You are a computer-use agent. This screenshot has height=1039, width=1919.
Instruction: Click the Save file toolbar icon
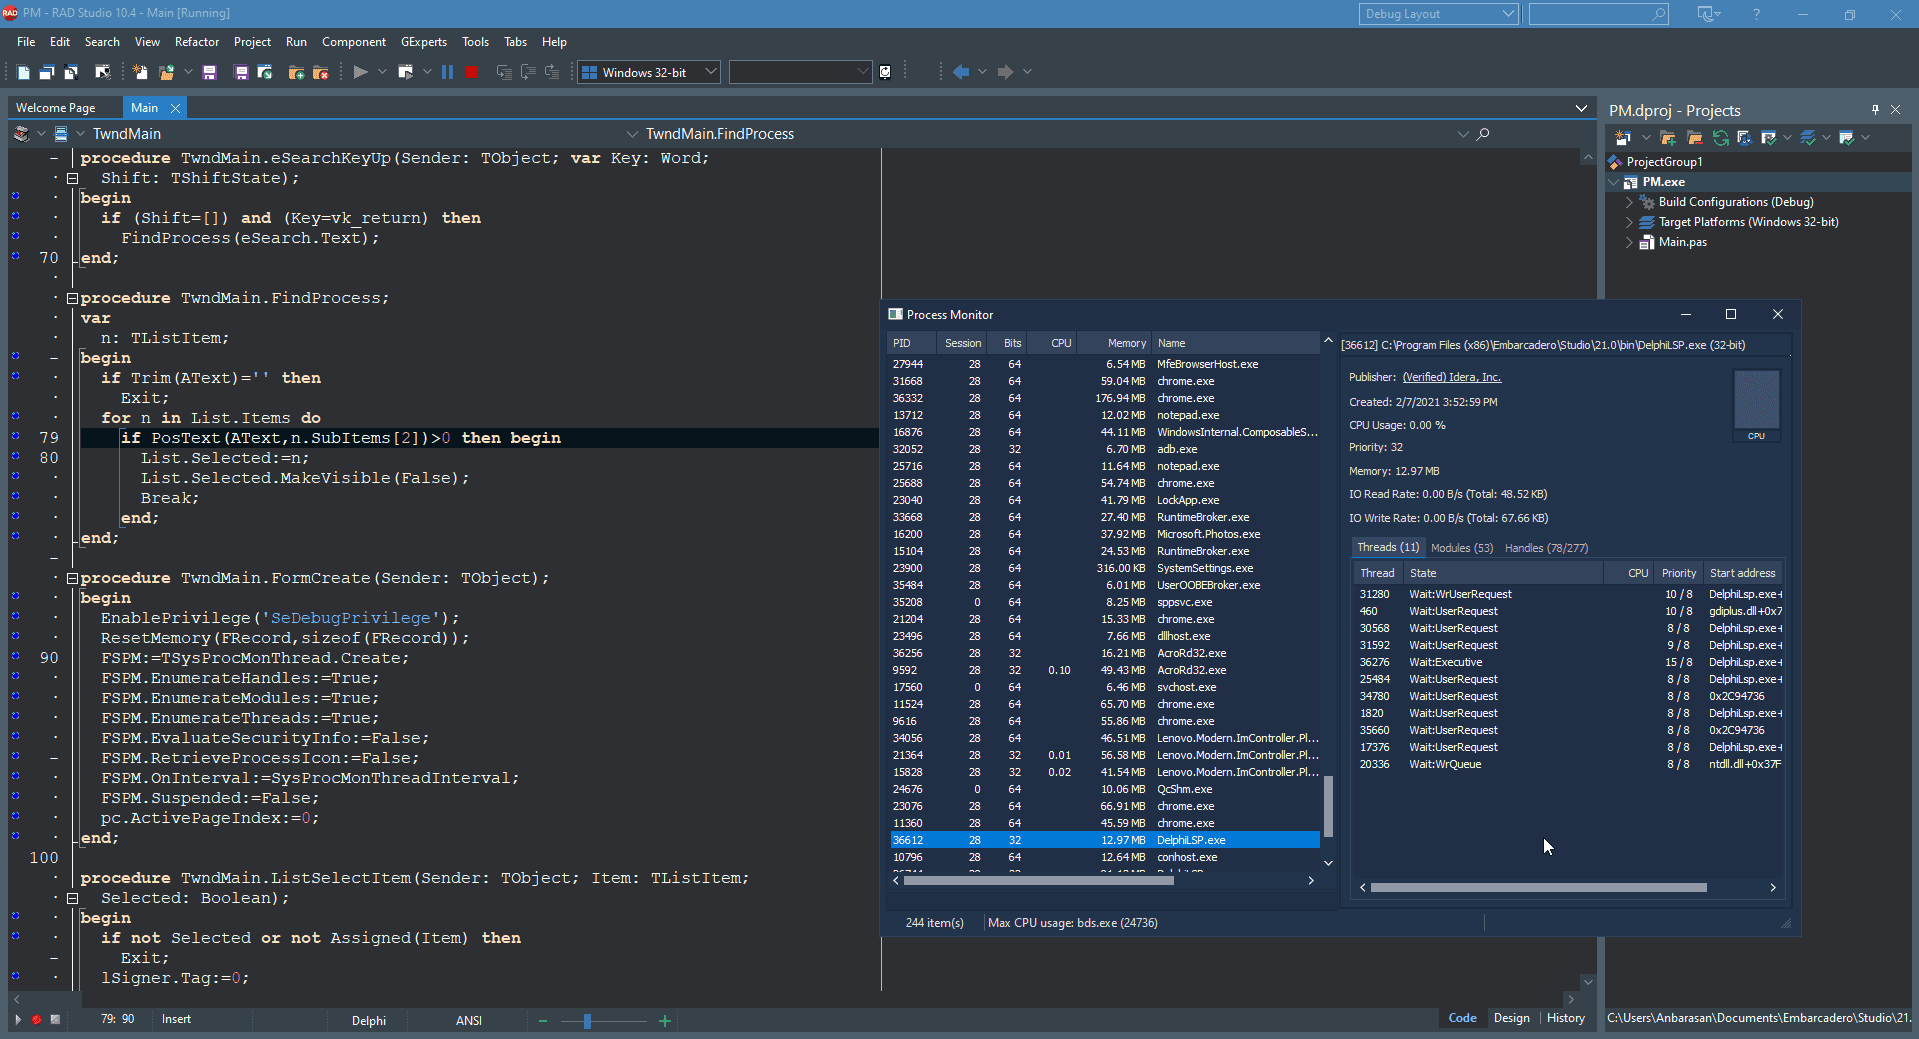tap(209, 72)
